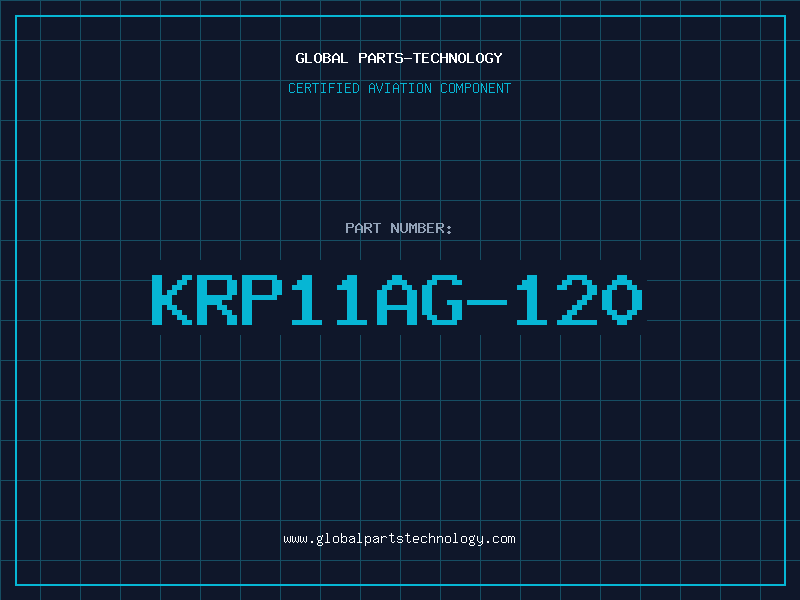Select the word CERTIFIED in subtitle
Screen dimensions: 800x600
[x=324, y=88]
